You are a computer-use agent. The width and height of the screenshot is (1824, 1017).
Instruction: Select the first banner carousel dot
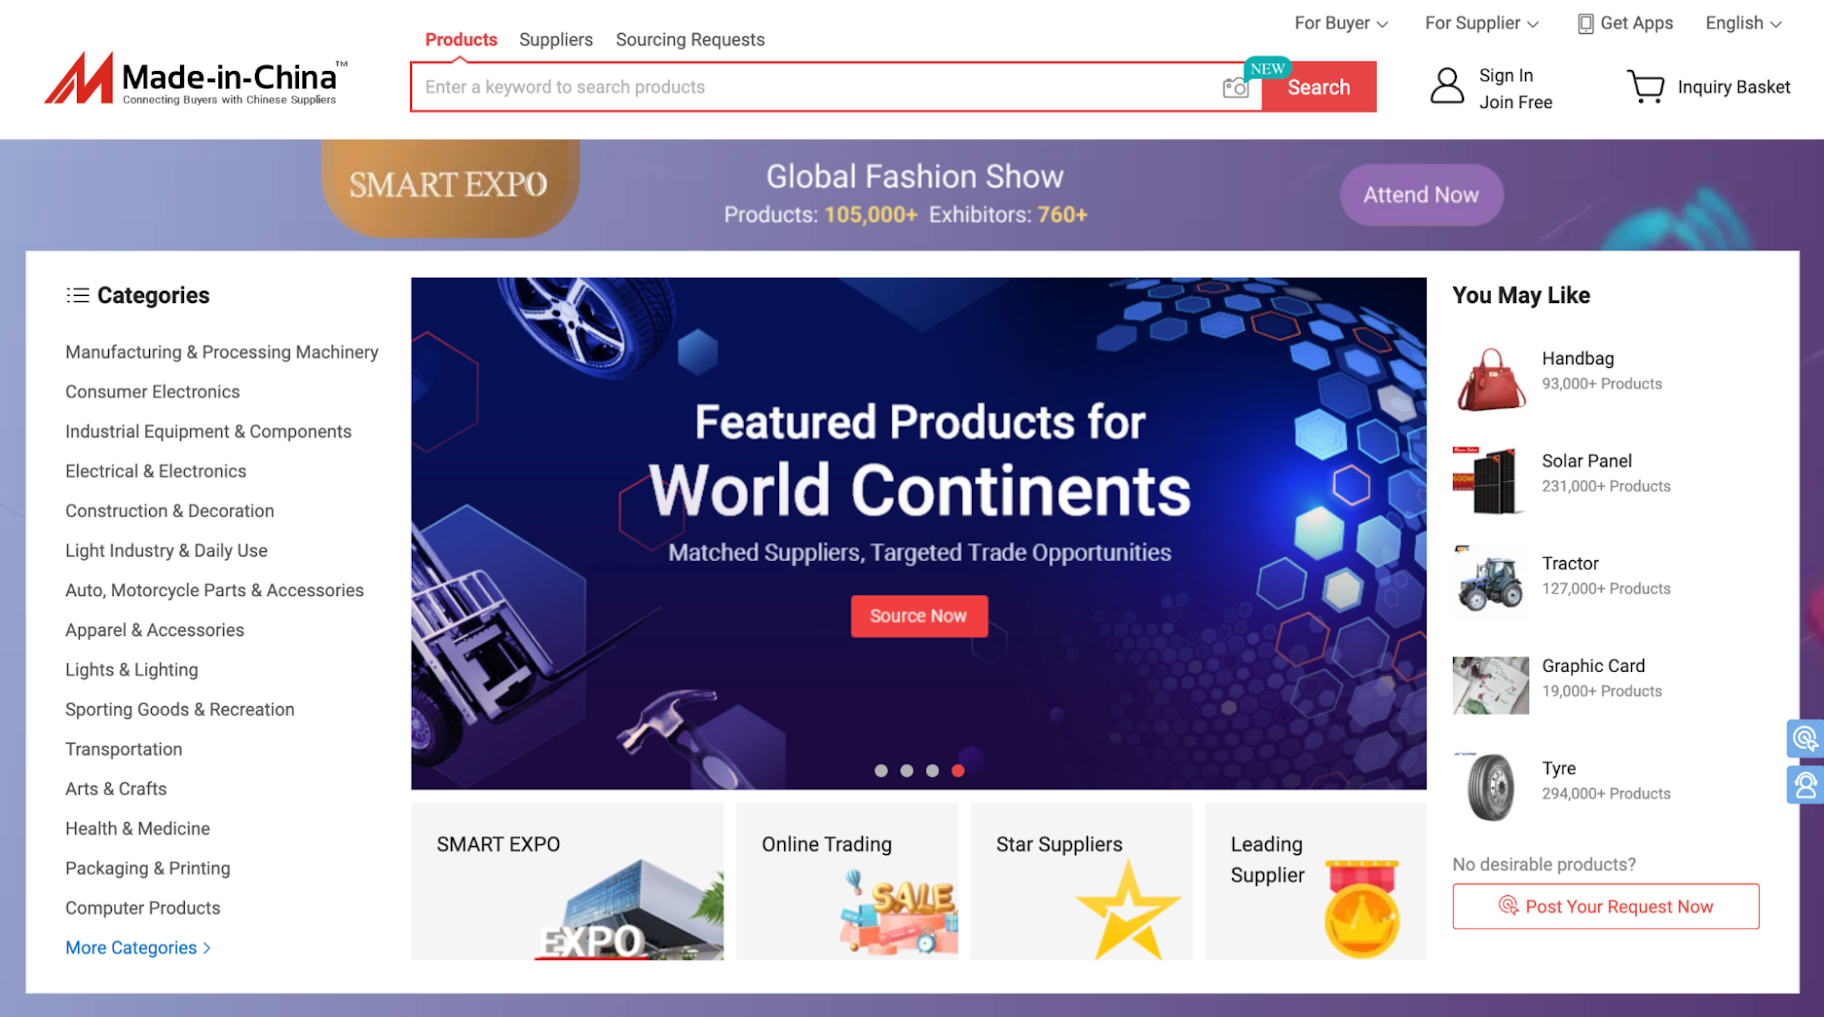pos(881,771)
